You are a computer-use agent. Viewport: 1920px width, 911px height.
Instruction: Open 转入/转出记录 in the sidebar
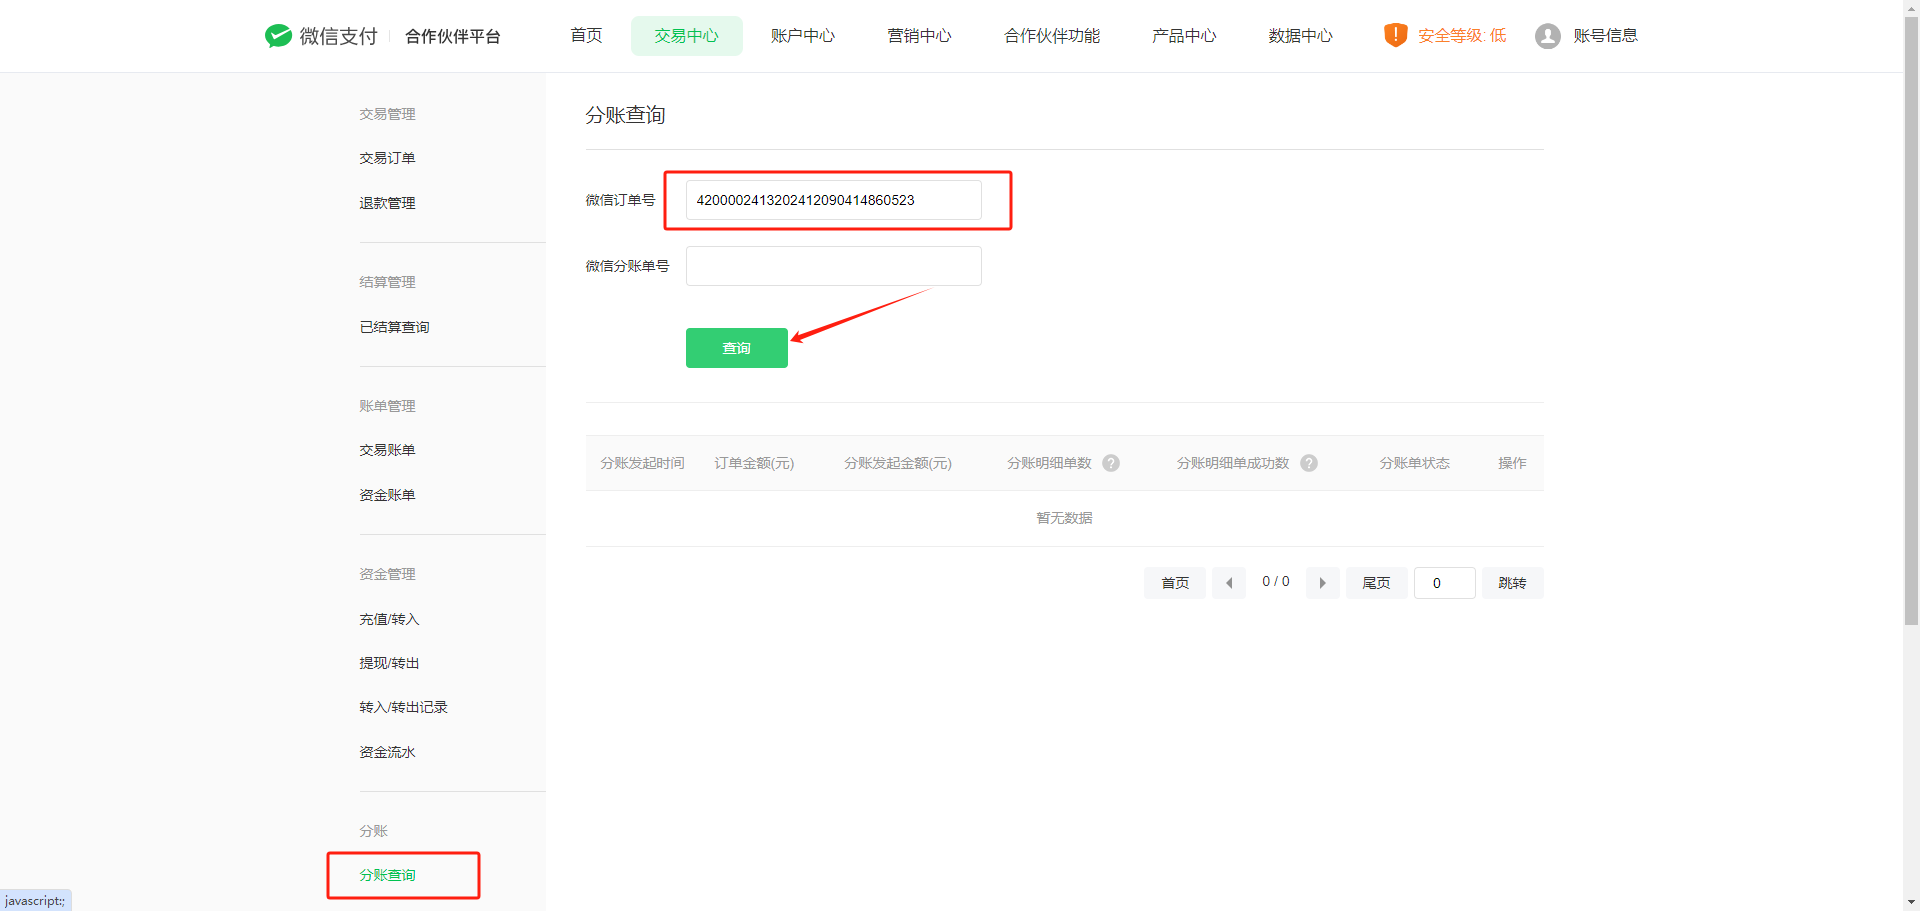tap(404, 707)
